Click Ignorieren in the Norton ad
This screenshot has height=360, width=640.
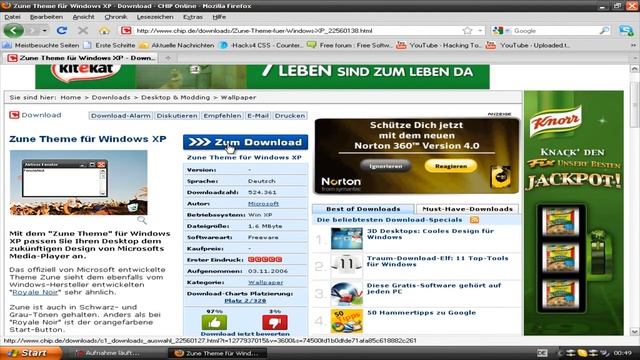[x=386, y=166]
